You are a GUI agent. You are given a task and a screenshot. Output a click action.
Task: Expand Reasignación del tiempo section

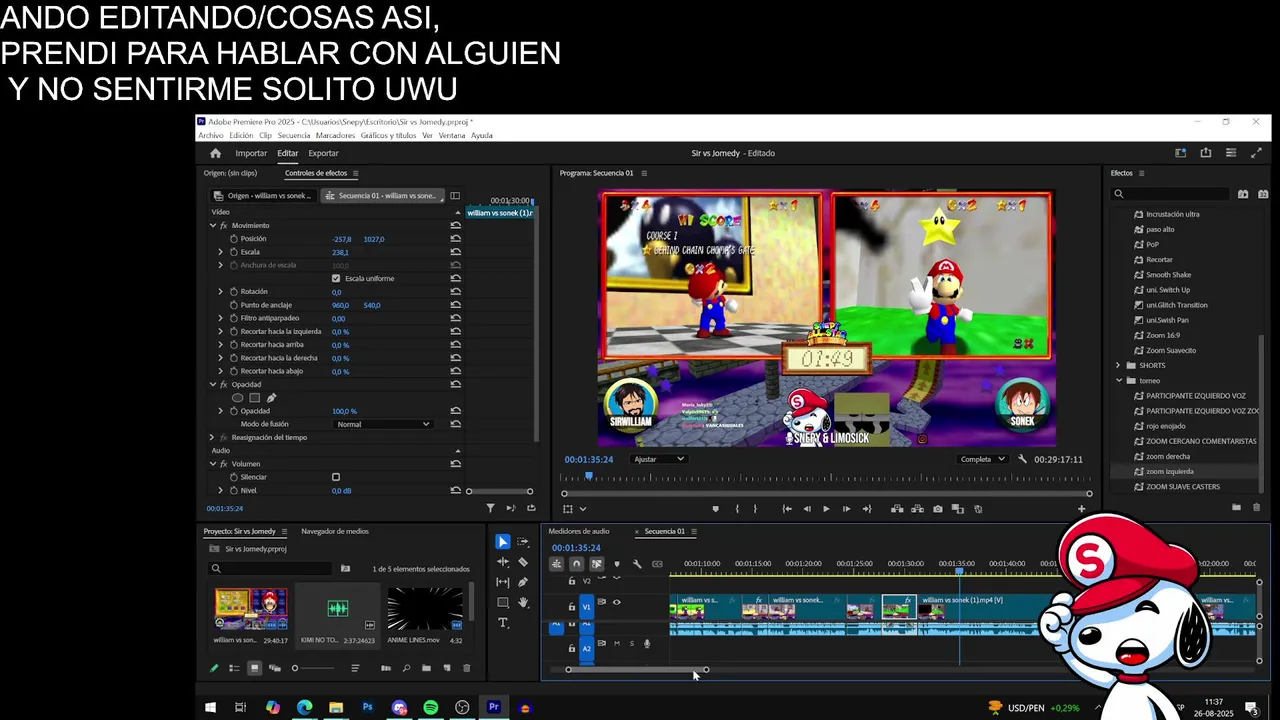click(211, 437)
